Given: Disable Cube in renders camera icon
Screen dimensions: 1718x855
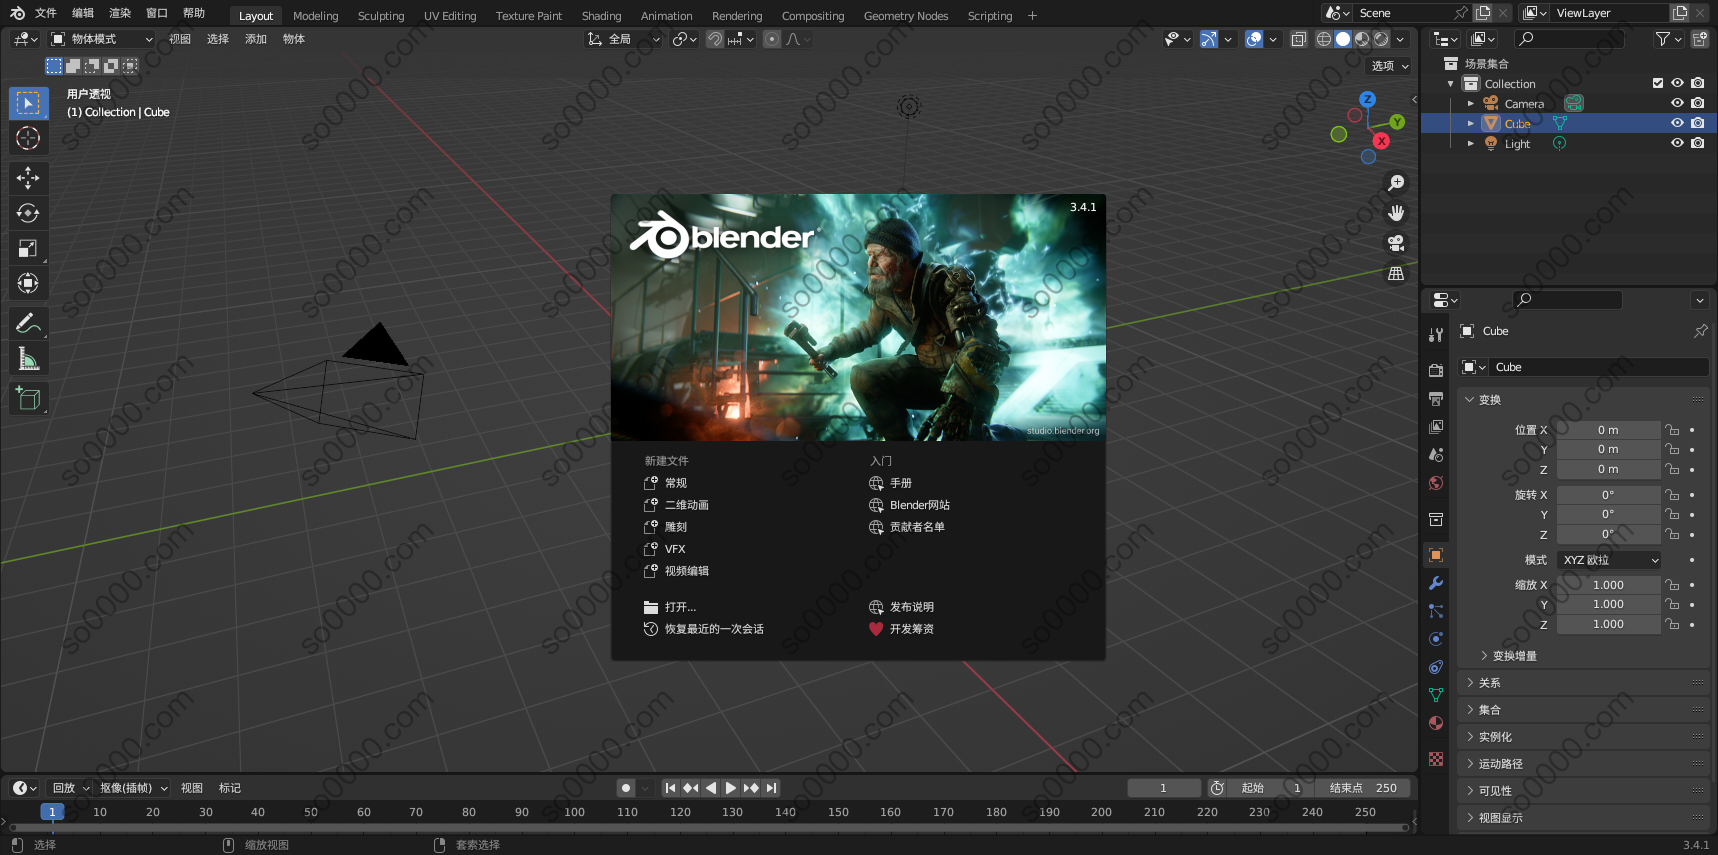Looking at the screenshot, I should coord(1698,123).
